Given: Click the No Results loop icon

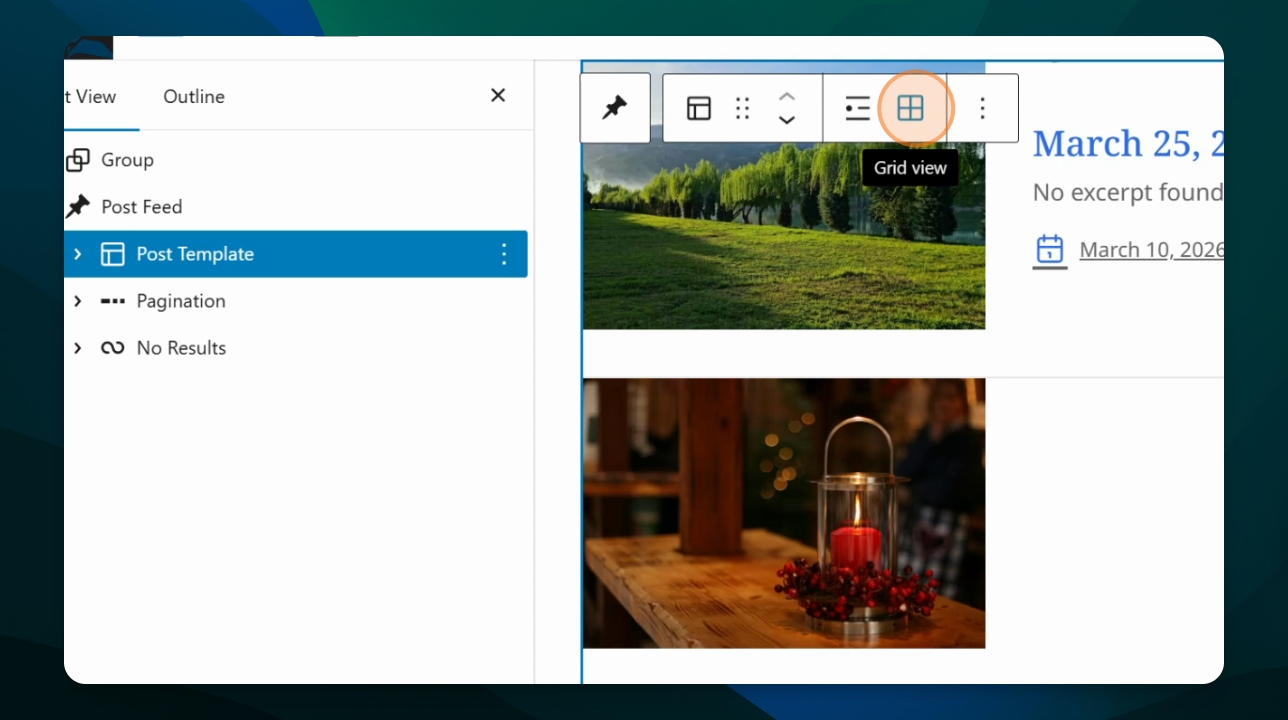Looking at the screenshot, I should point(112,348).
